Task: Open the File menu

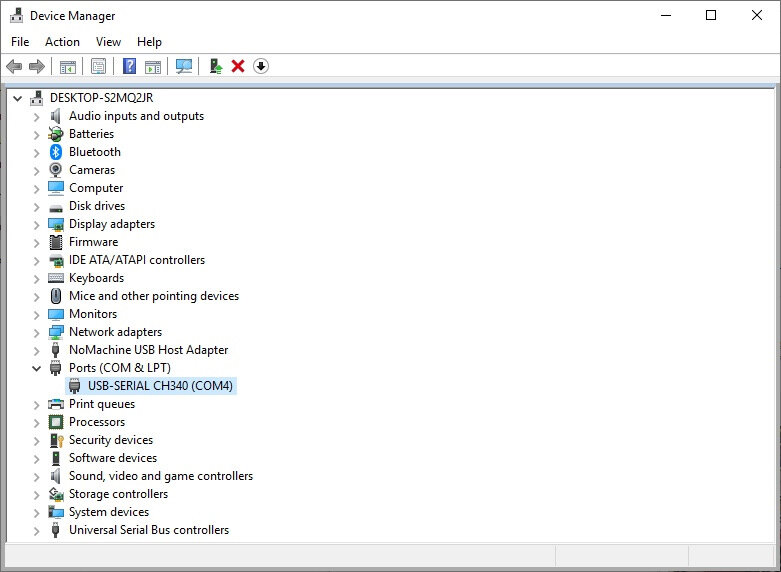Action: (x=20, y=42)
